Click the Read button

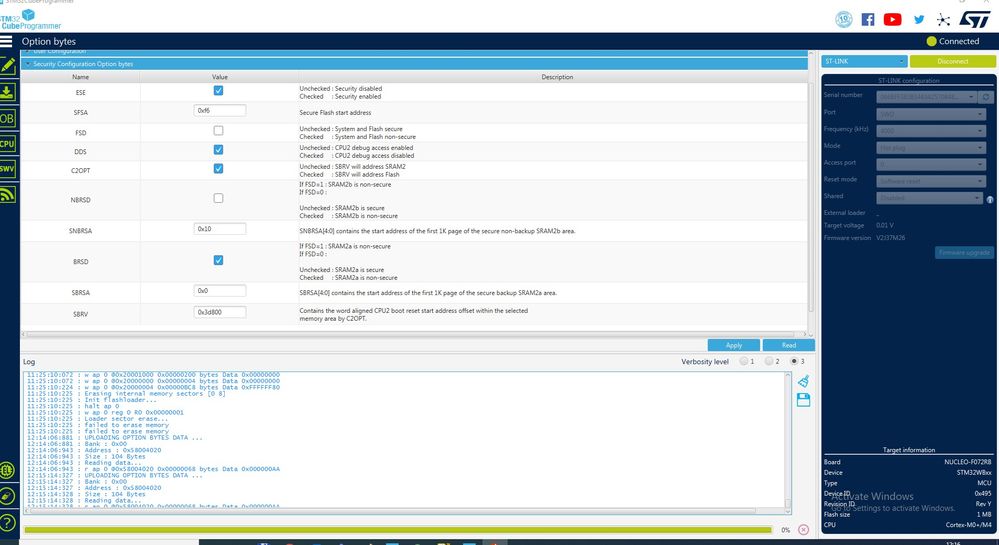coord(789,345)
